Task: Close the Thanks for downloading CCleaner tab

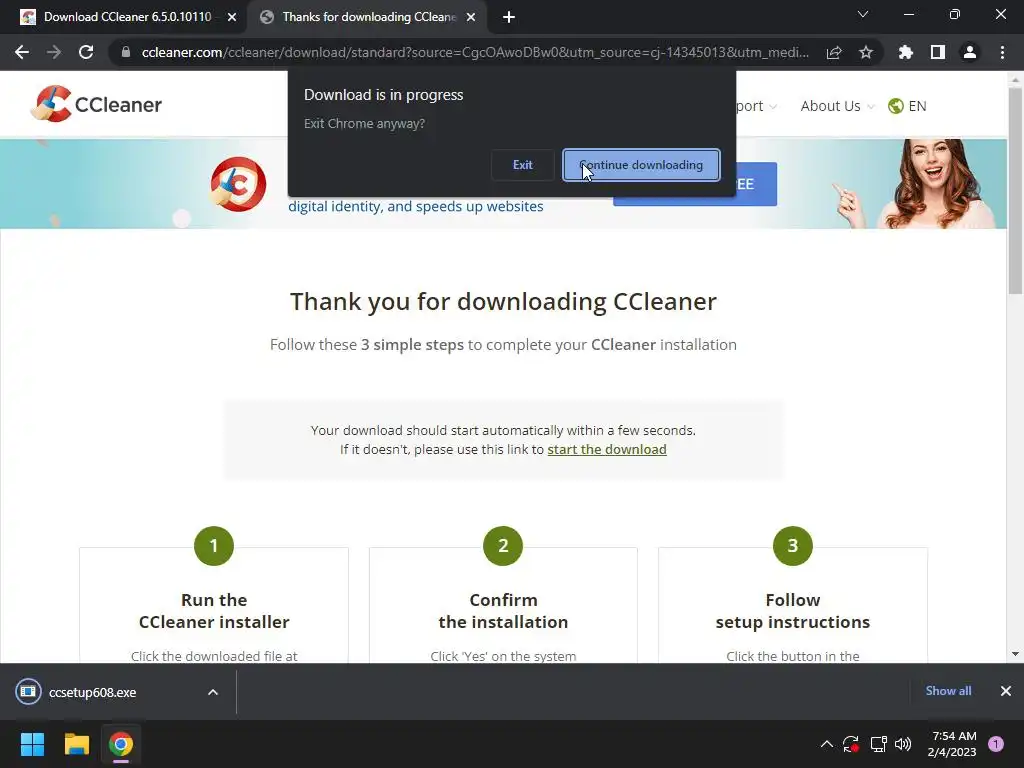Action: tap(471, 17)
